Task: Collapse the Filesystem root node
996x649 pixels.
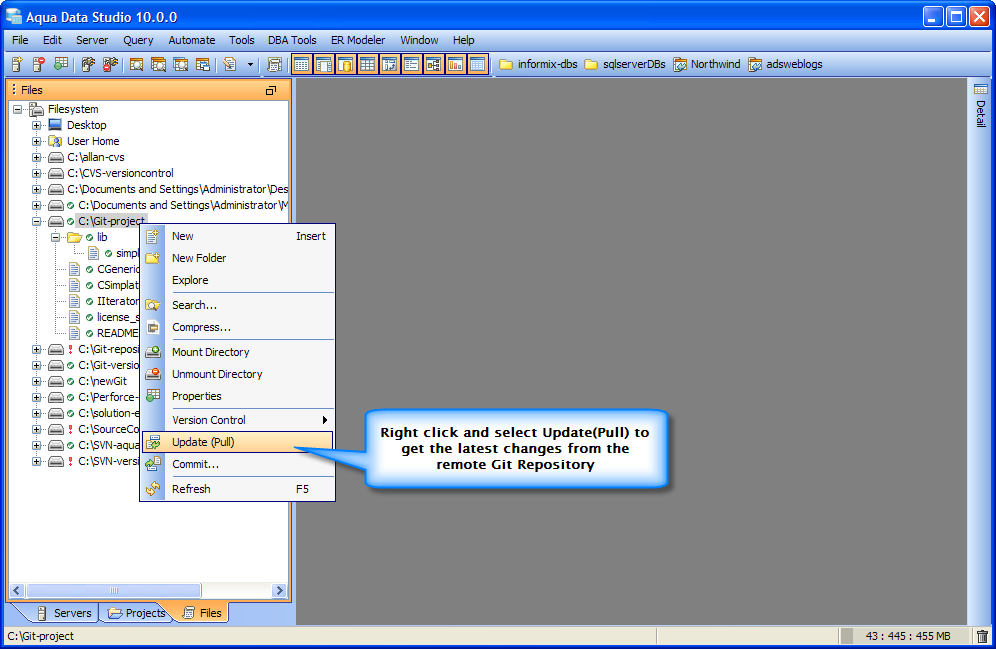Action: [18, 109]
